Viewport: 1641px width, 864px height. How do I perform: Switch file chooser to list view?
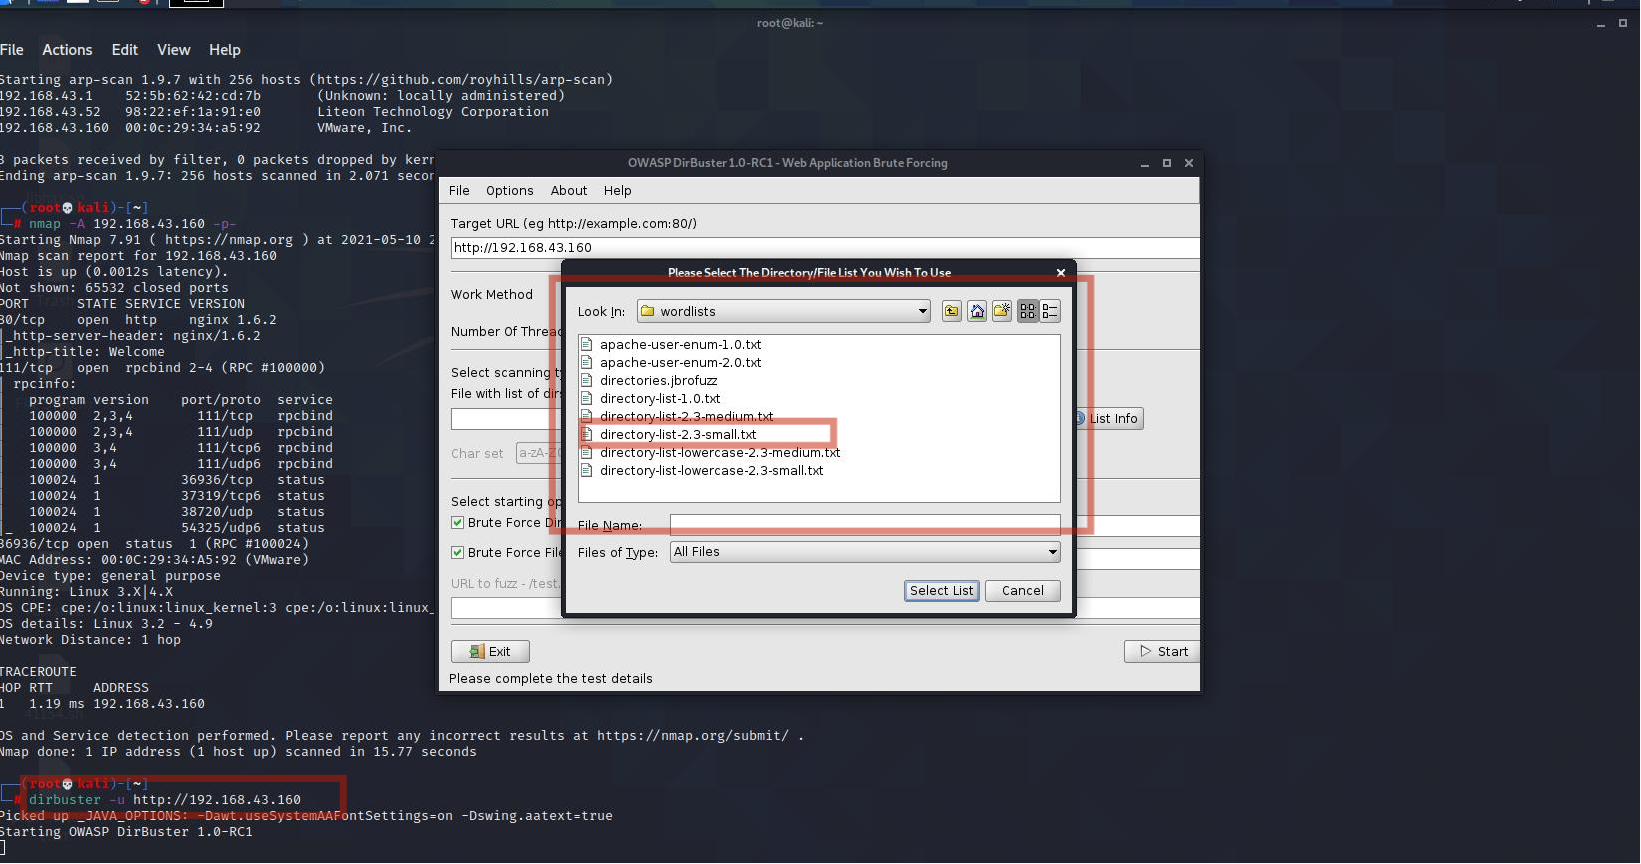tap(1027, 311)
